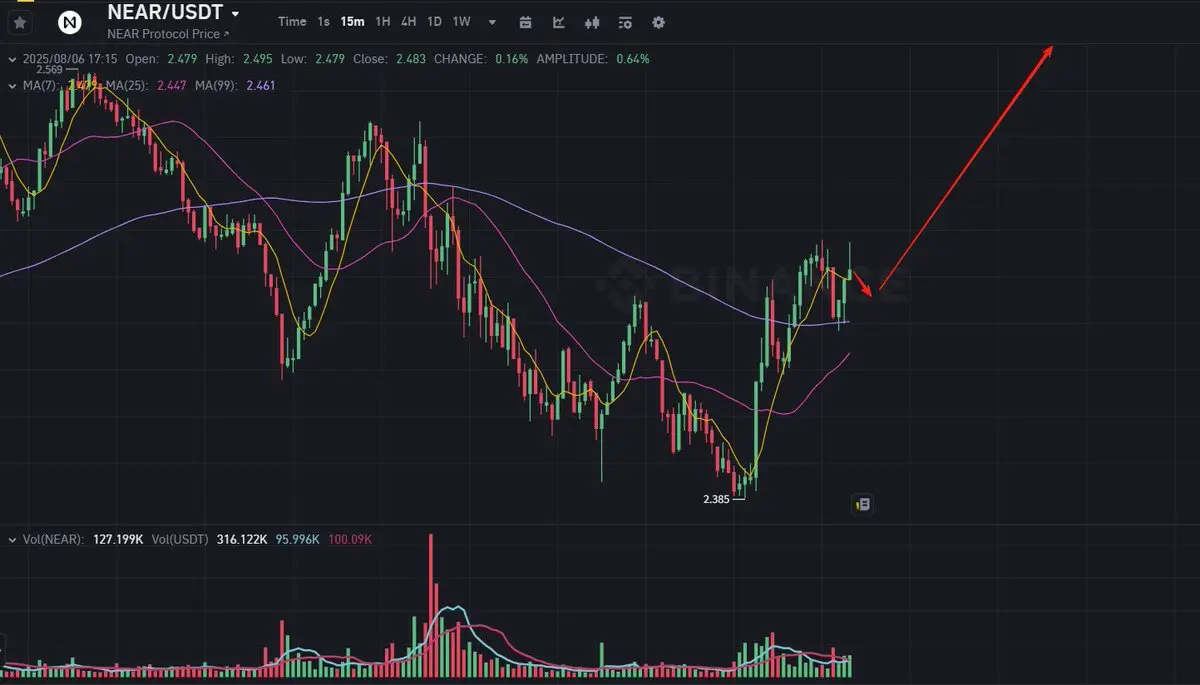Click the AMPLITUDE value 0.64%
Viewport: 1200px width, 685px height.
pos(632,59)
